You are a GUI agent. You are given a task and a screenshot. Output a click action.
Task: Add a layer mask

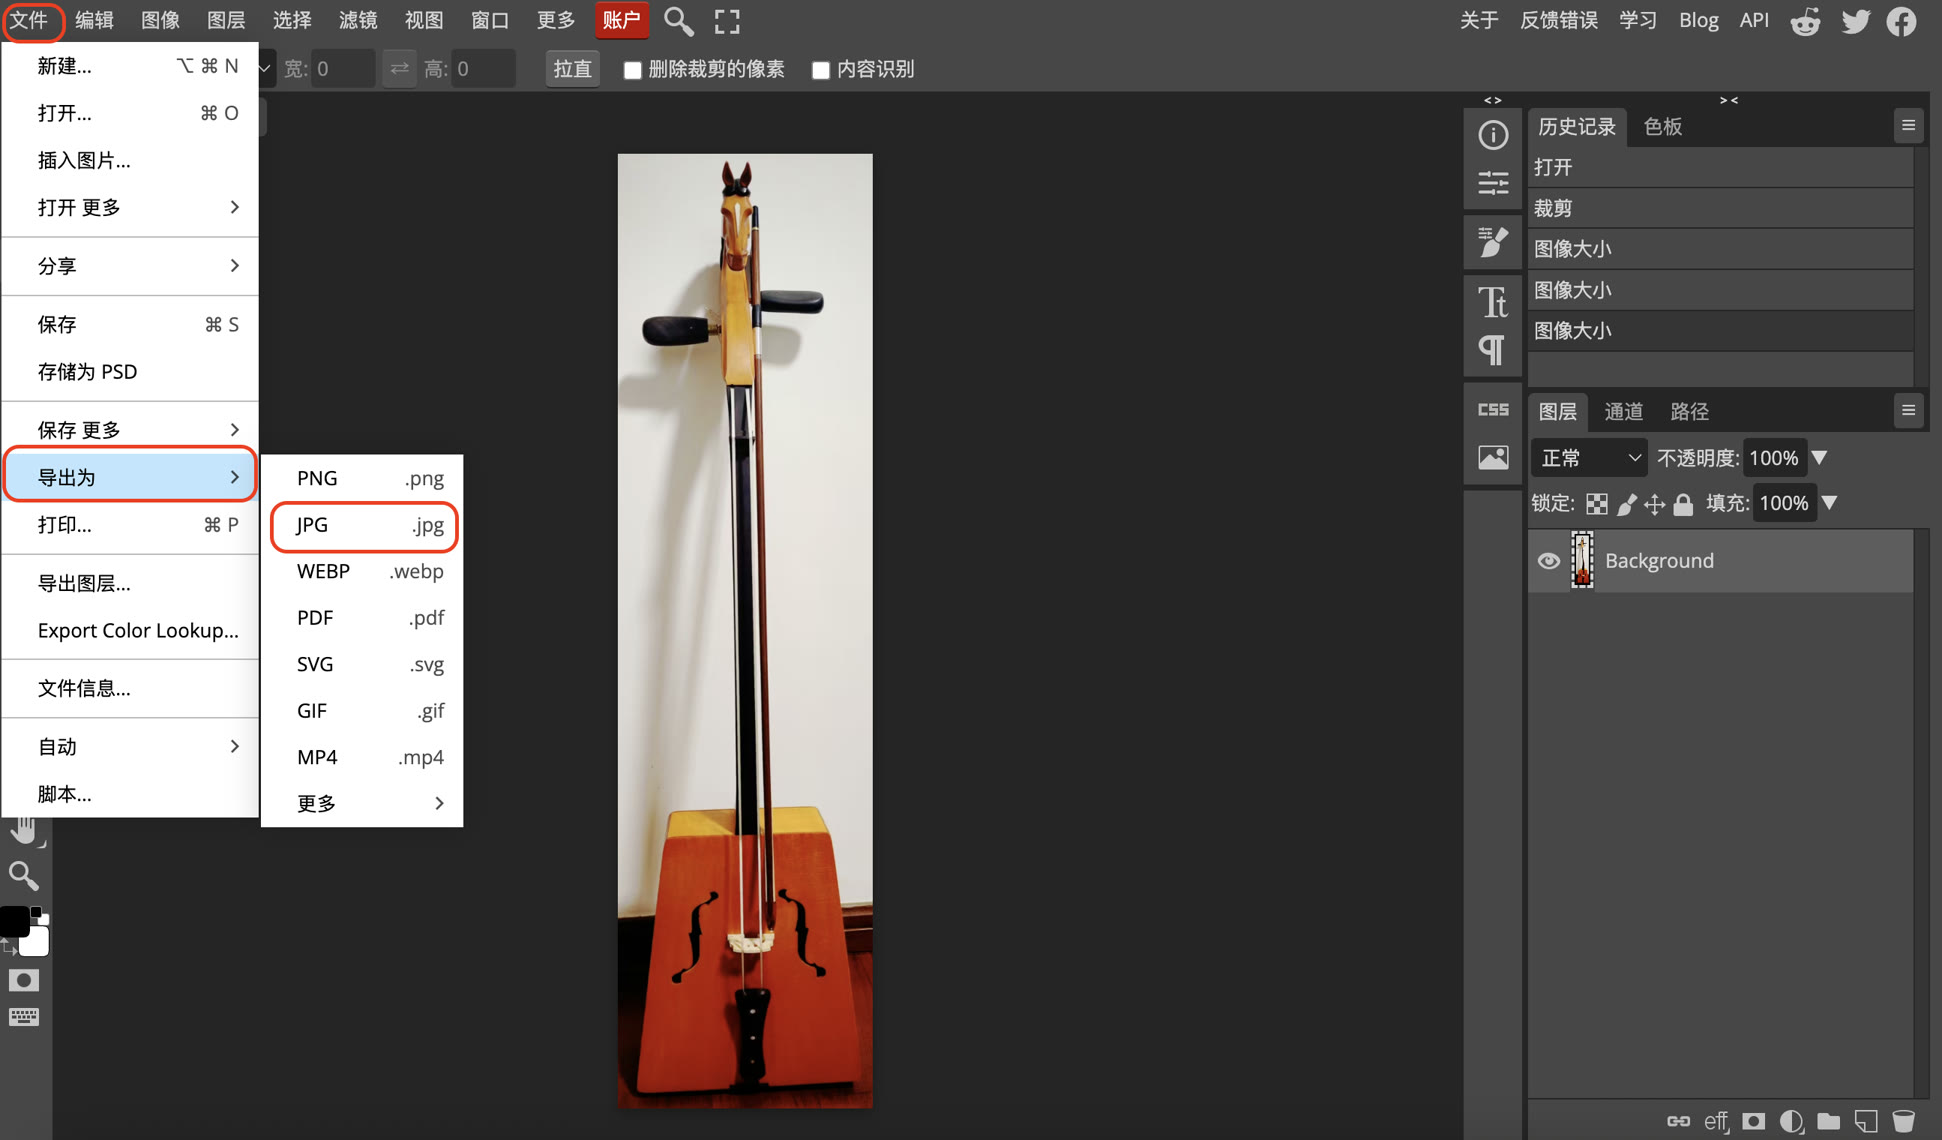(1753, 1121)
